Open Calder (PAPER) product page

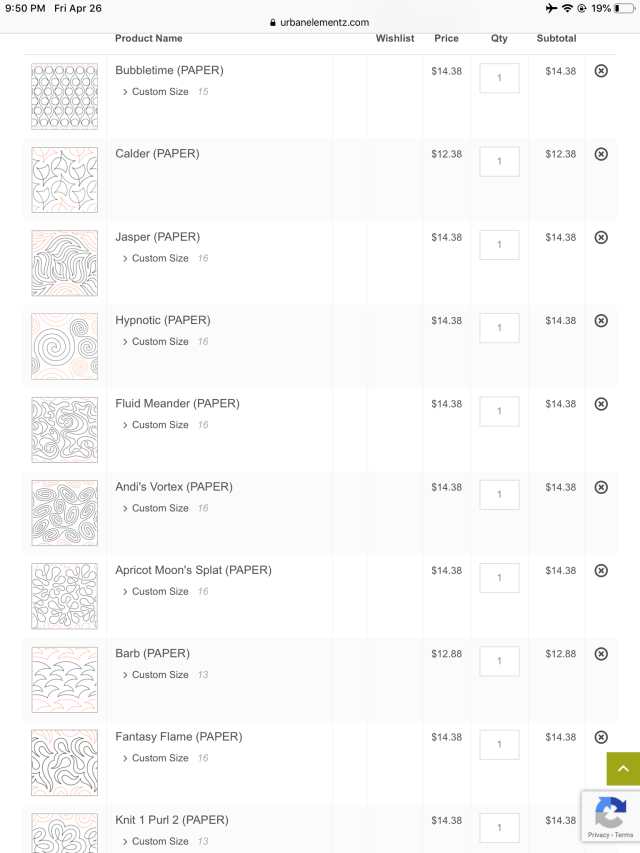click(x=157, y=154)
